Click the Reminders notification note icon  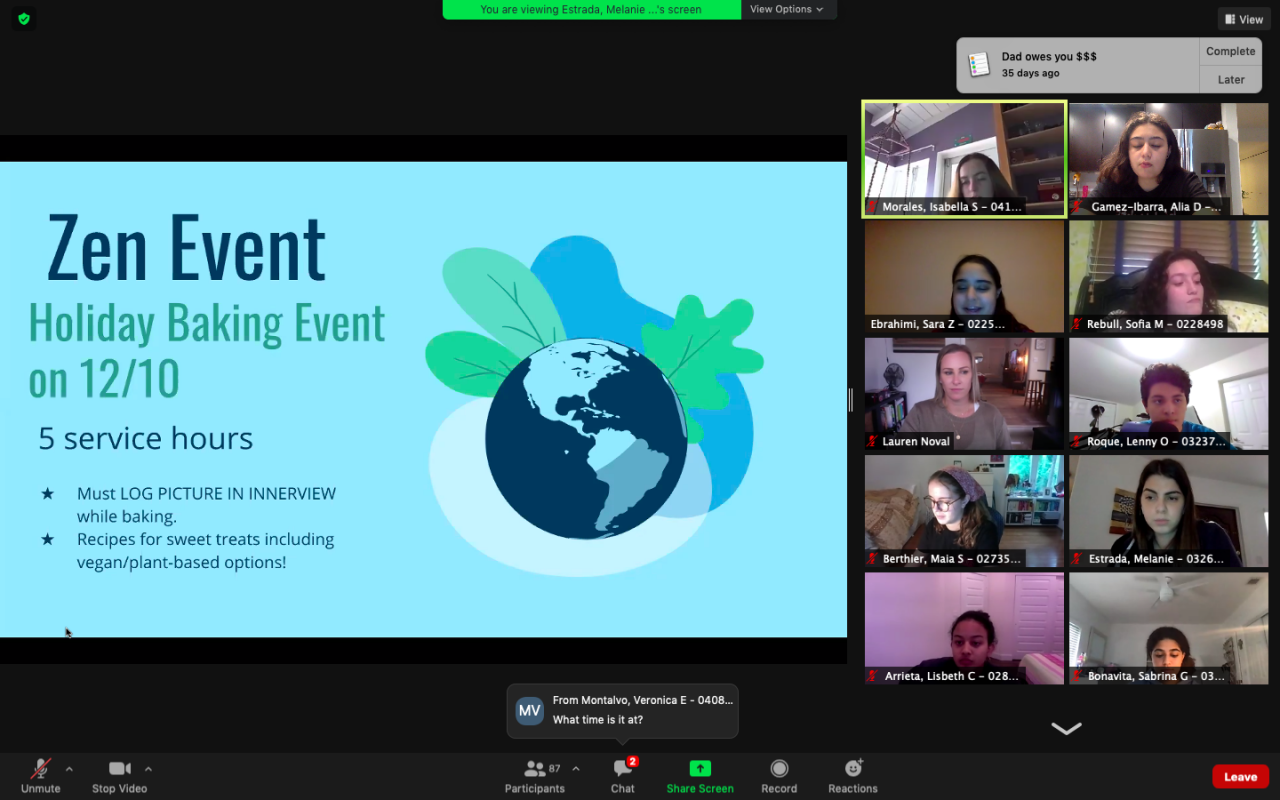pyautogui.click(x=979, y=65)
